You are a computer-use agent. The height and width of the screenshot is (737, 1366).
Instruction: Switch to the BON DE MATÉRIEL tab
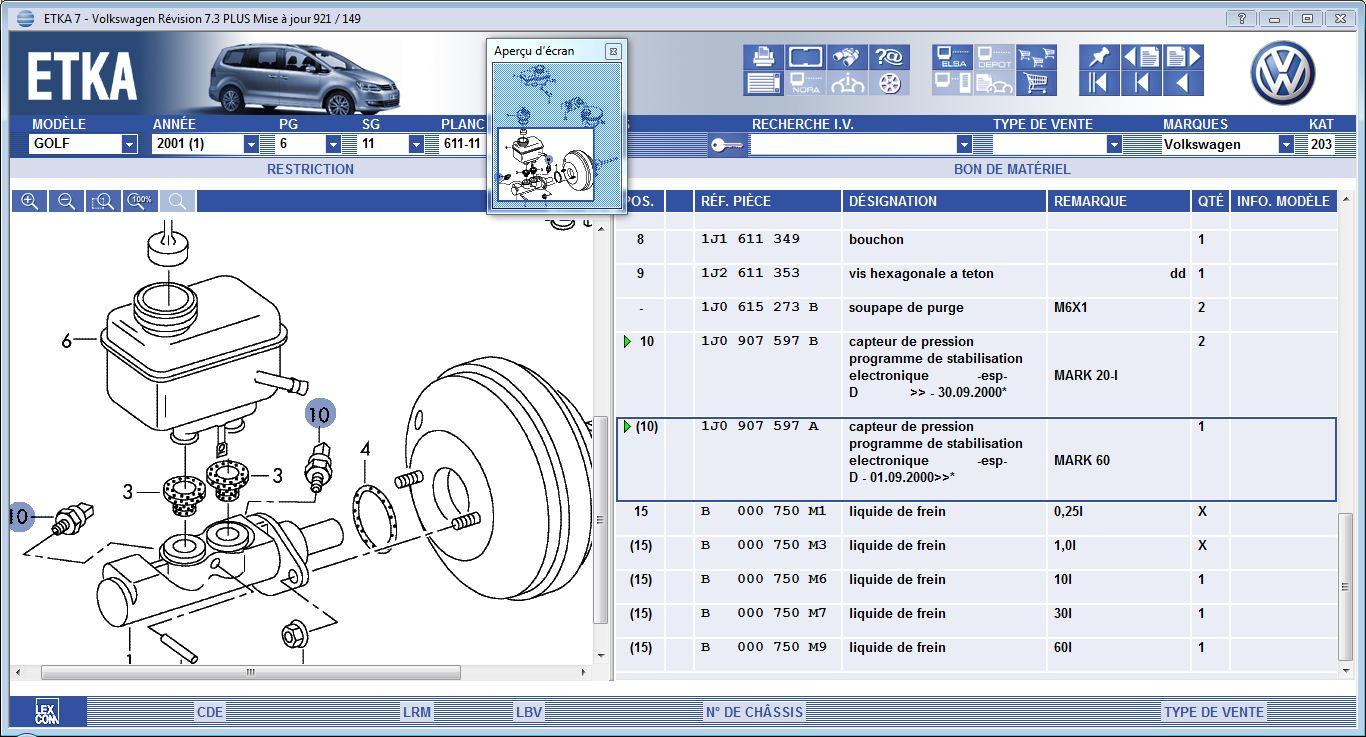[x=1011, y=169]
